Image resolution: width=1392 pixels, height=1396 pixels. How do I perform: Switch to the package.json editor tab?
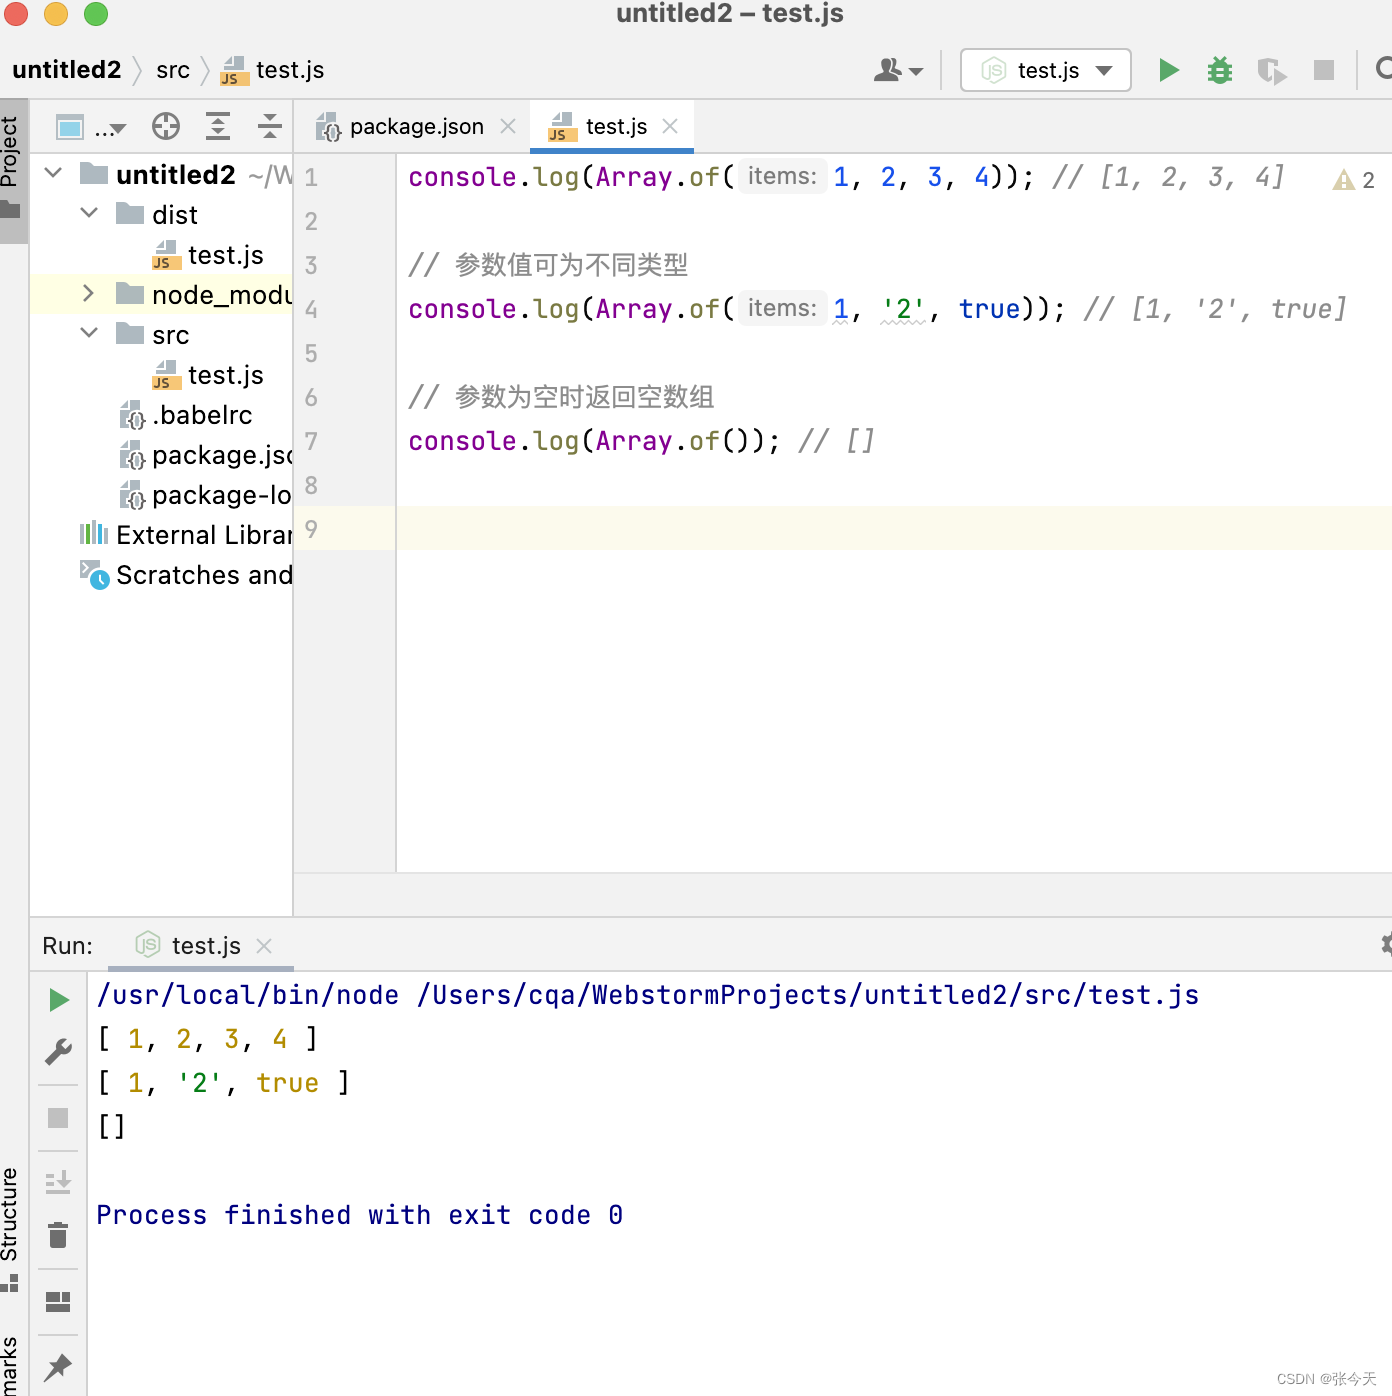pos(416,127)
